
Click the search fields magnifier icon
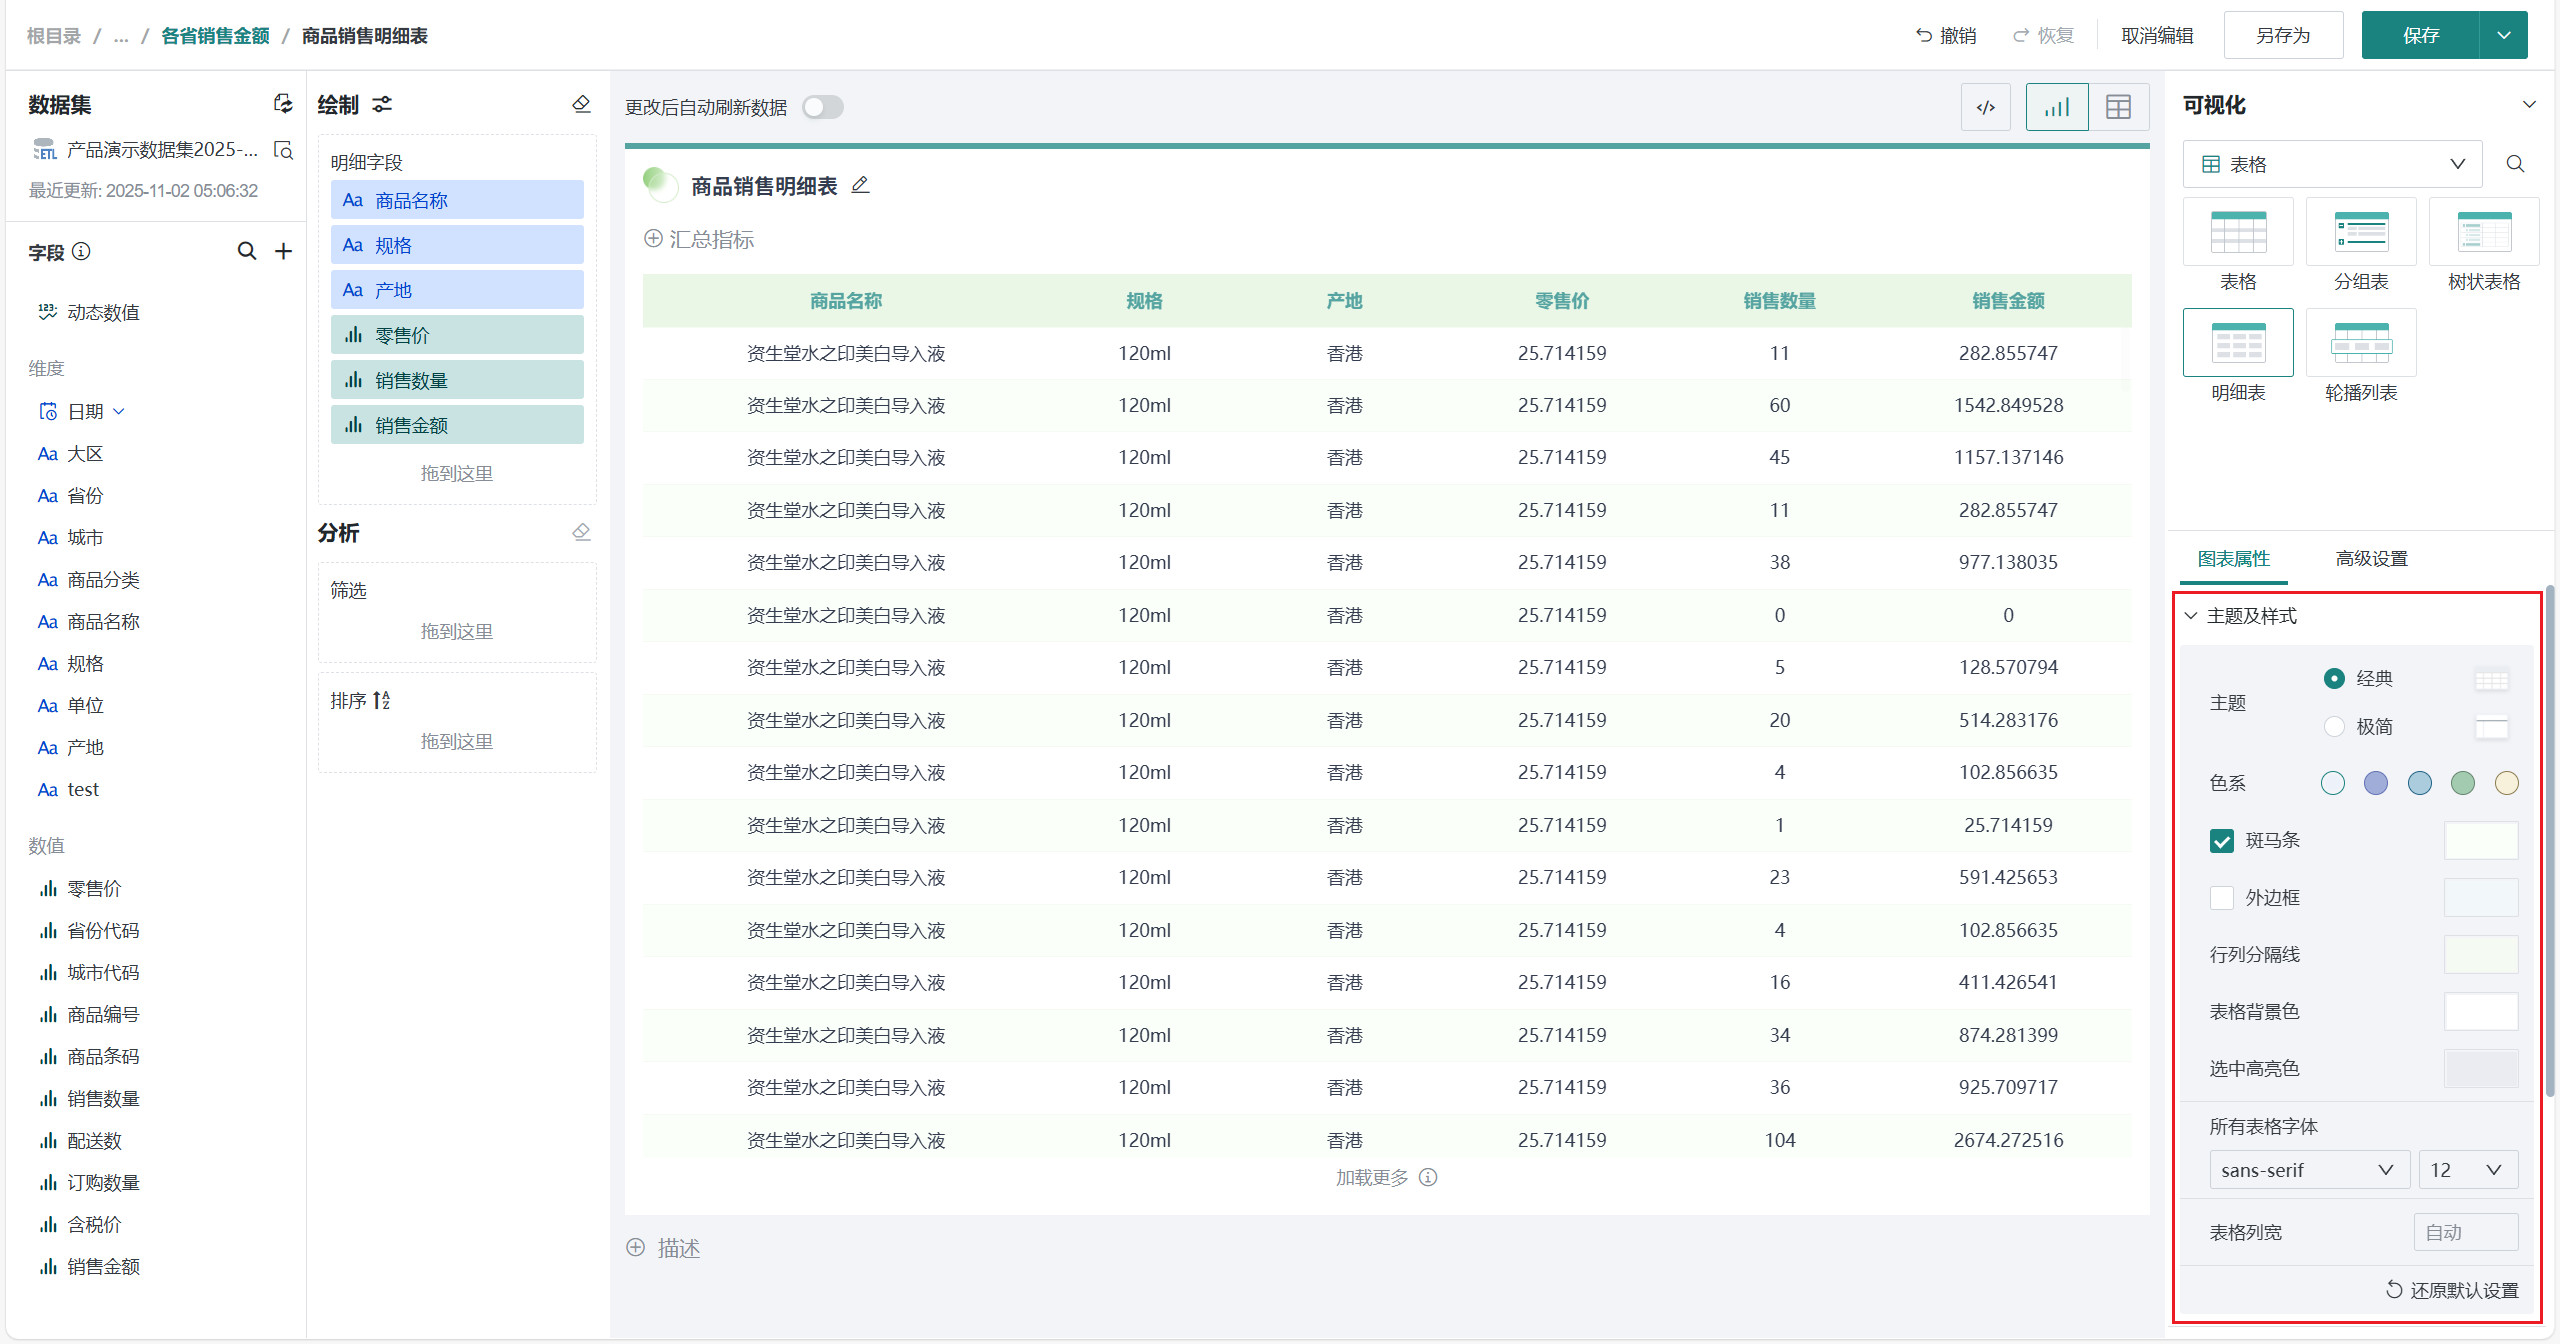(x=246, y=251)
